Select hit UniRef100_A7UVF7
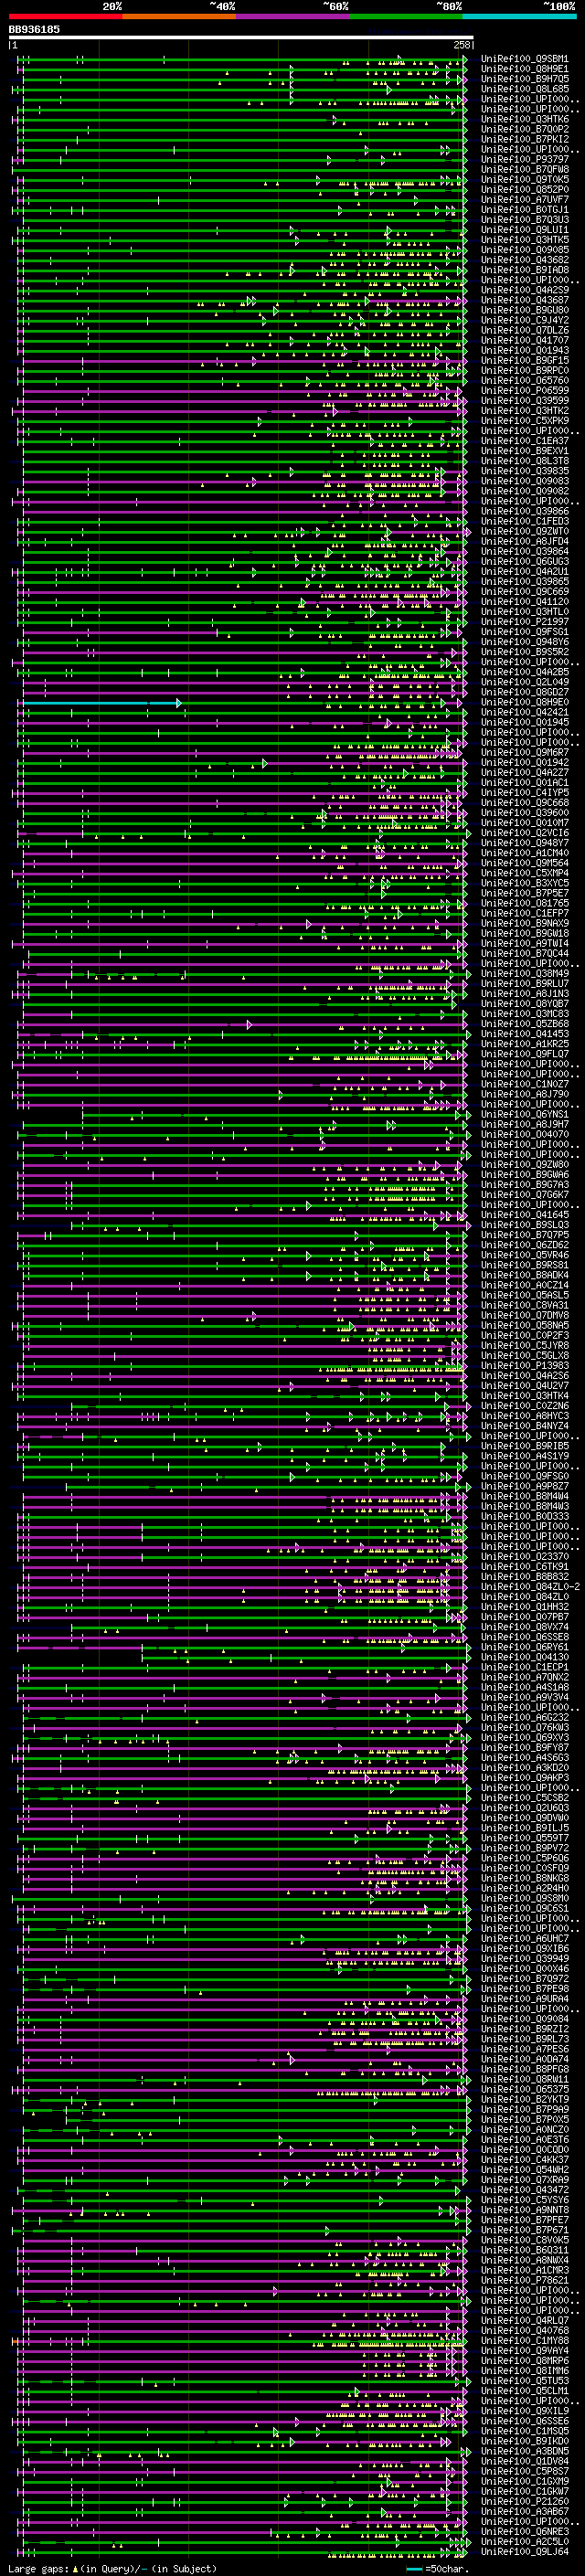This screenshot has height=2576, width=585. click(x=524, y=199)
